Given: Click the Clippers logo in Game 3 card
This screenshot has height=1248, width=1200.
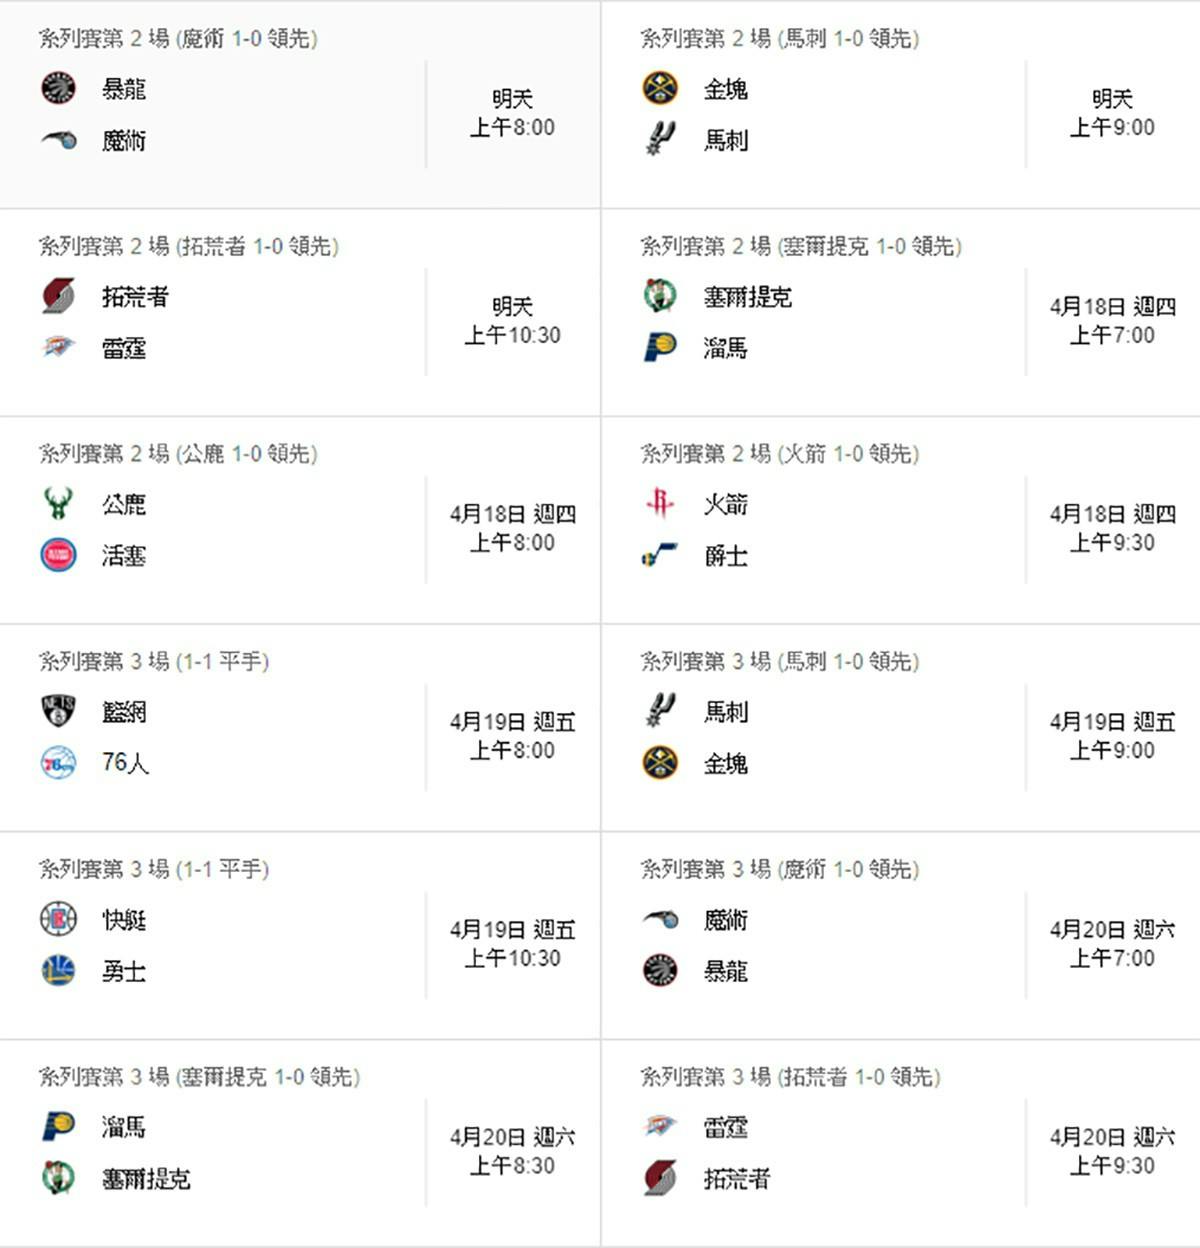Looking at the screenshot, I should click(x=58, y=919).
